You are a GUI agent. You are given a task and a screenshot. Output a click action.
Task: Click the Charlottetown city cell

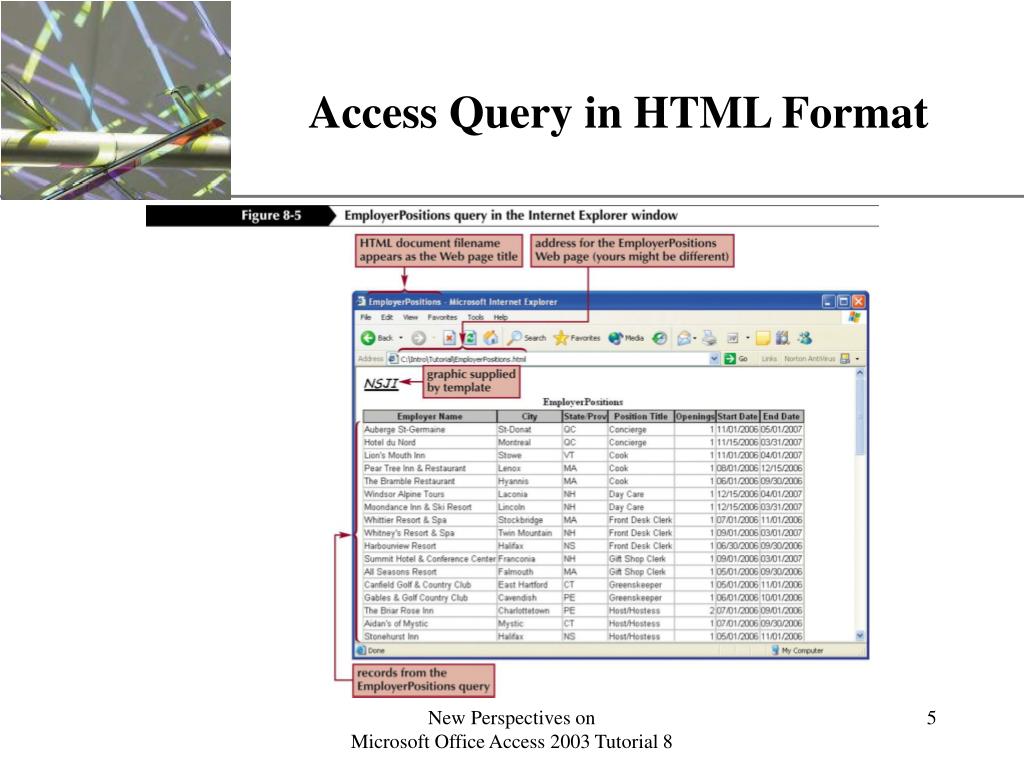pos(529,611)
